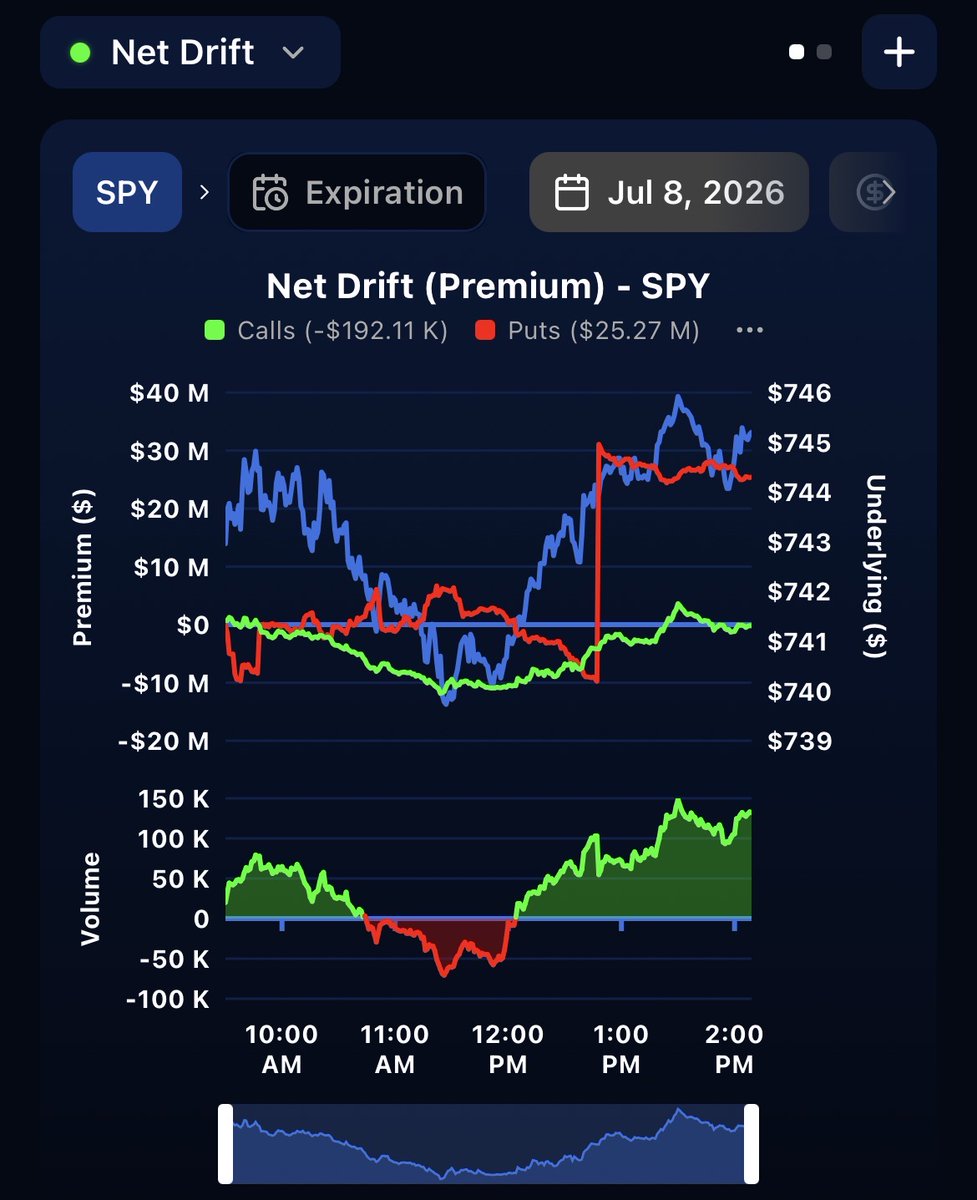Viewport: 977px width, 1200px height.
Task: Click the green status dot beside Net Drift
Action: tap(80, 52)
